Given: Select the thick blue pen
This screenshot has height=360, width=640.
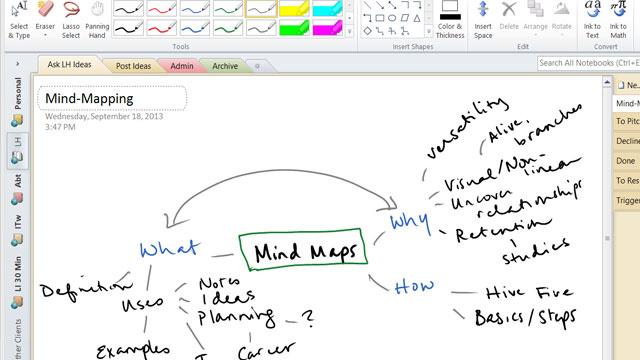Looking at the screenshot, I should [x=195, y=29].
